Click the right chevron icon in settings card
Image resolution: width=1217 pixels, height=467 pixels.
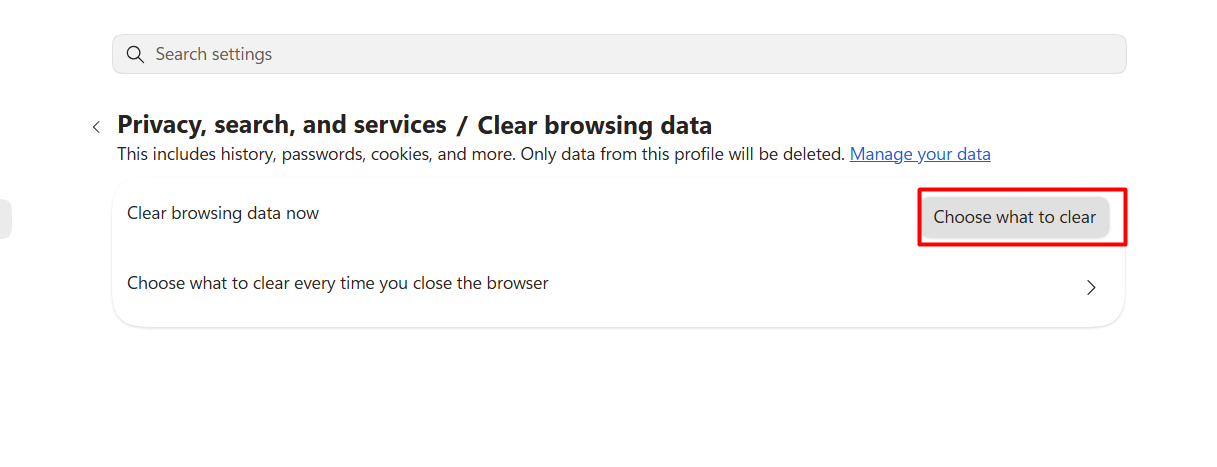[x=1091, y=287]
